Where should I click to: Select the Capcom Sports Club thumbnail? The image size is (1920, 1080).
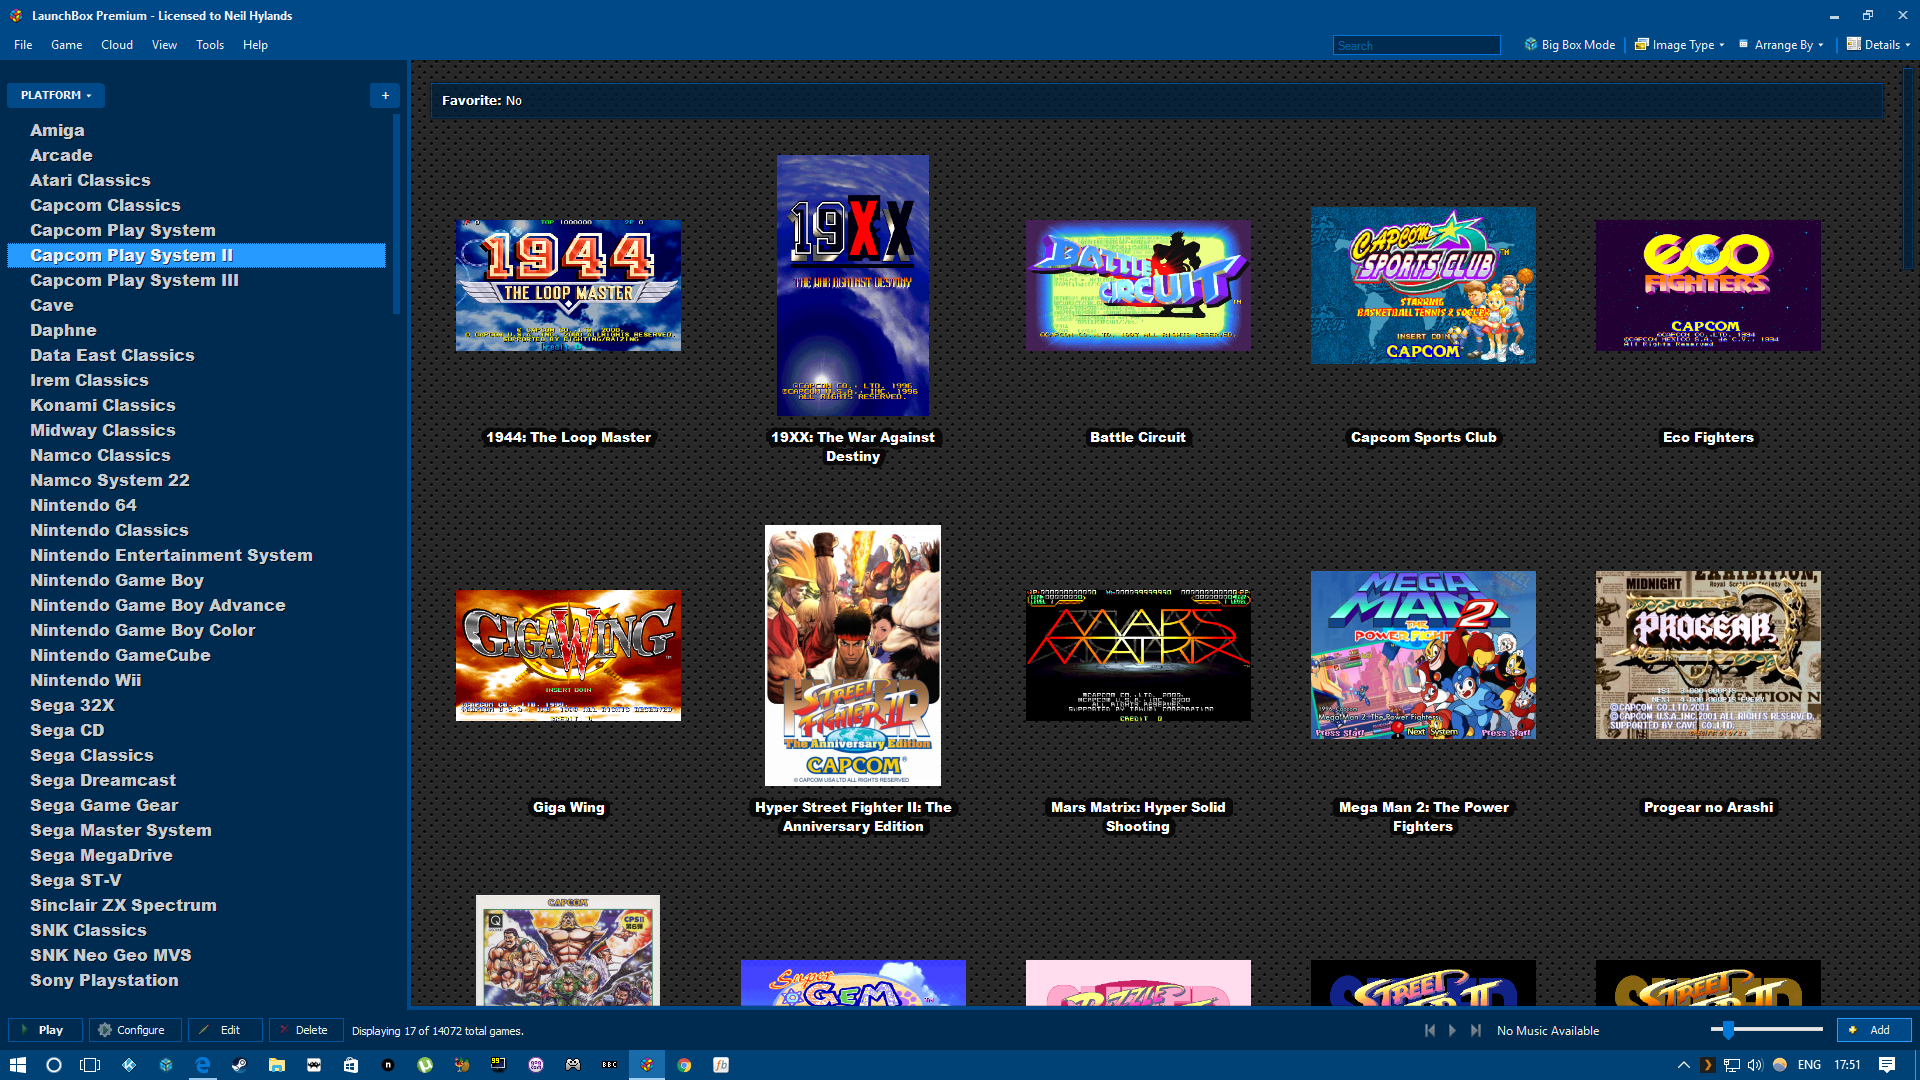coord(1423,285)
